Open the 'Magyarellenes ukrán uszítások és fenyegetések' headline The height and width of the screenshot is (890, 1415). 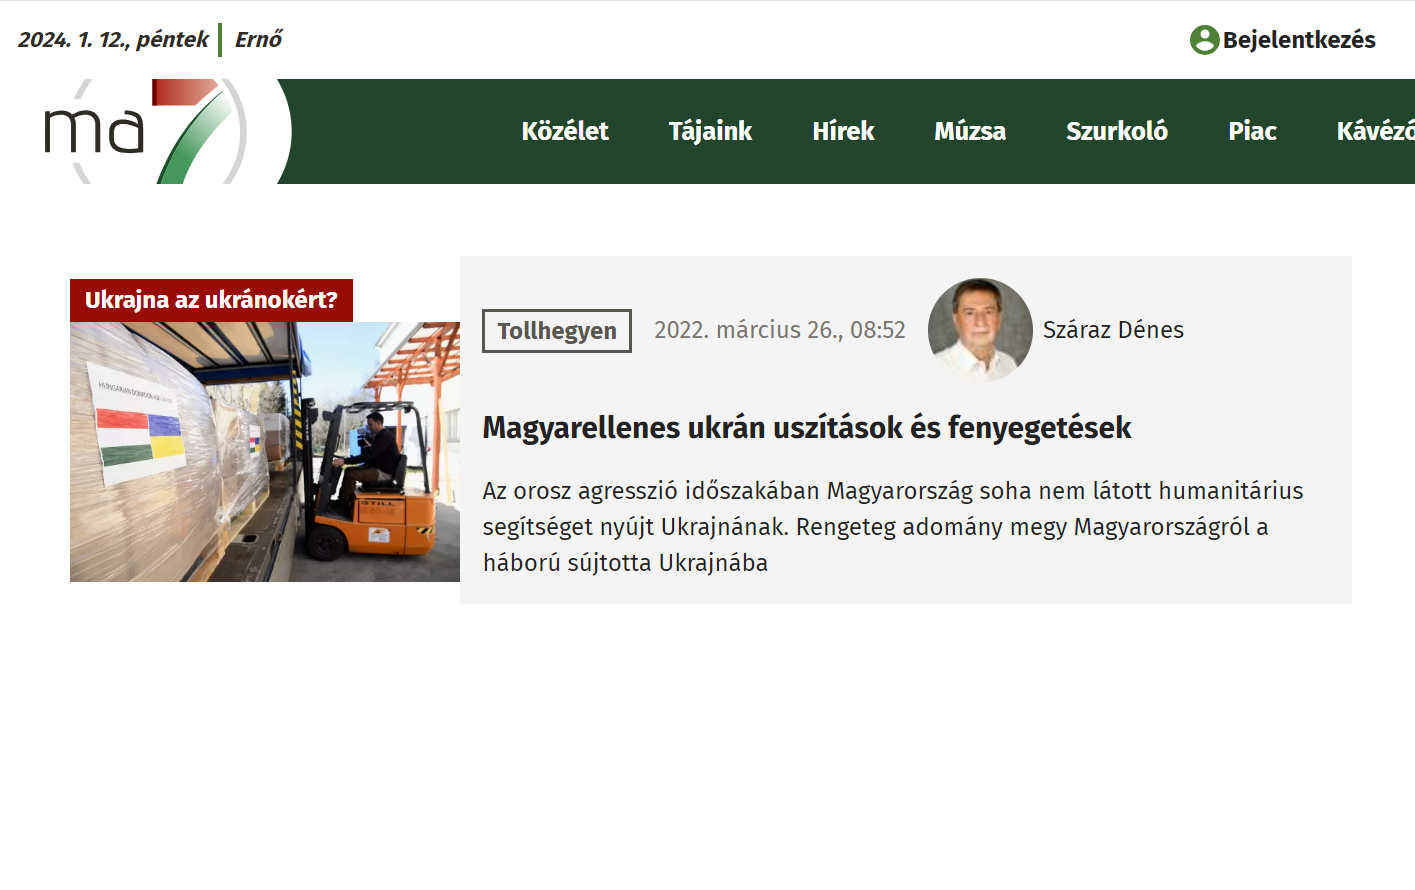coord(806,428)
